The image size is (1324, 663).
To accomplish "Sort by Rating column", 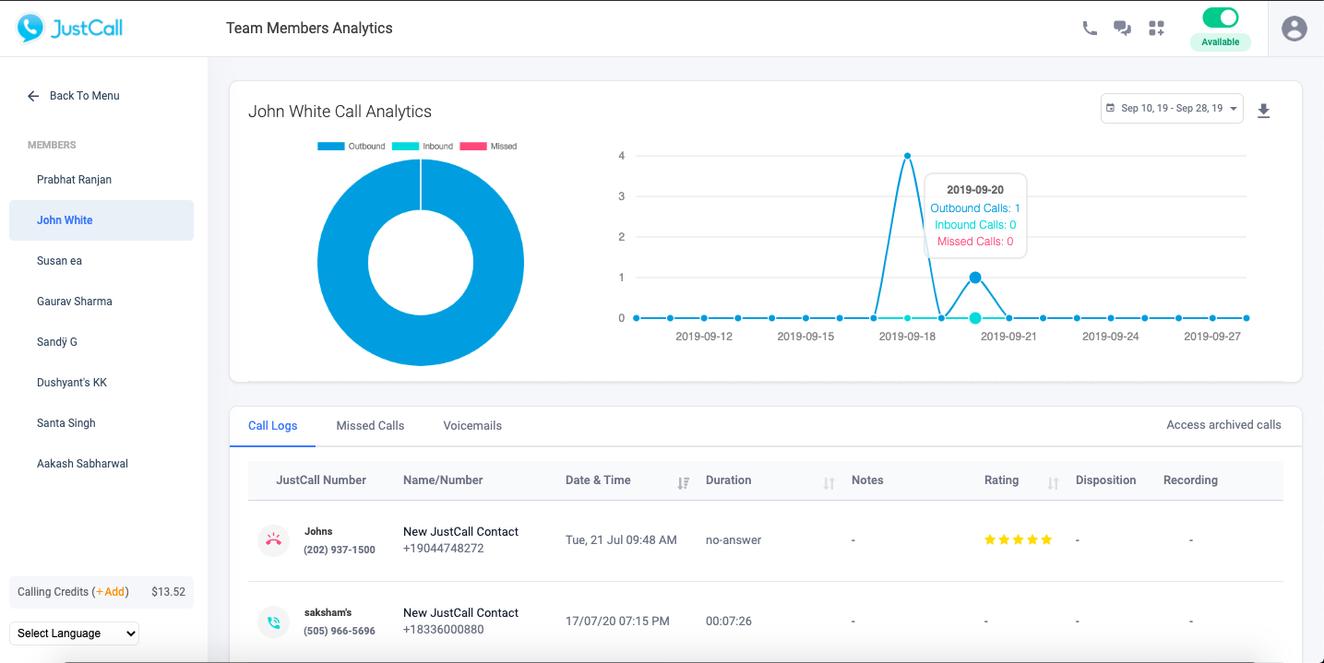I will (x=1053, y=482).
